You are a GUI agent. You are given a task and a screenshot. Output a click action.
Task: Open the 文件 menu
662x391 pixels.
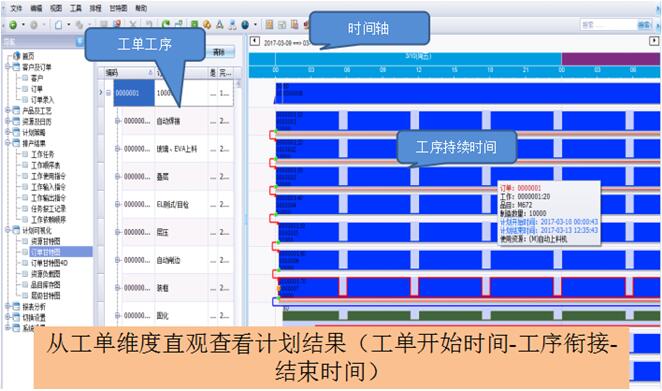(x=16, y=8)
